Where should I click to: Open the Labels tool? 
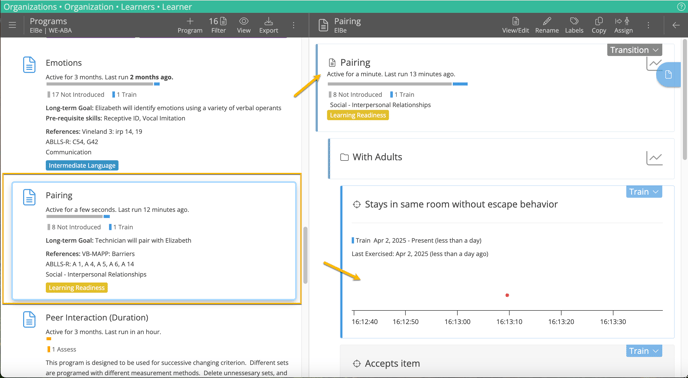574,25
